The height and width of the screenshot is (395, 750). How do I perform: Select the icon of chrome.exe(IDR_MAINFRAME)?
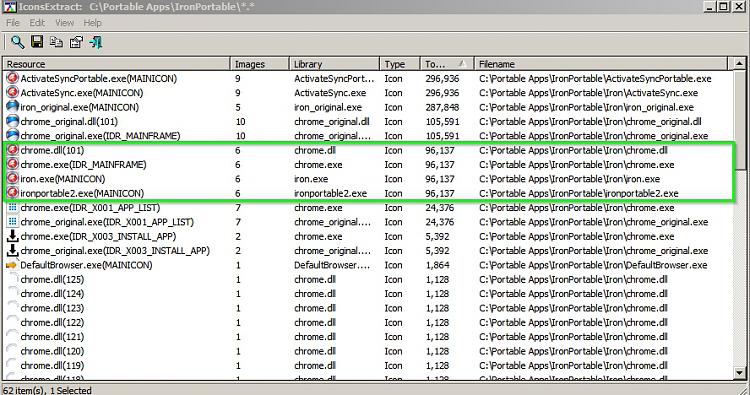(12, 164)
